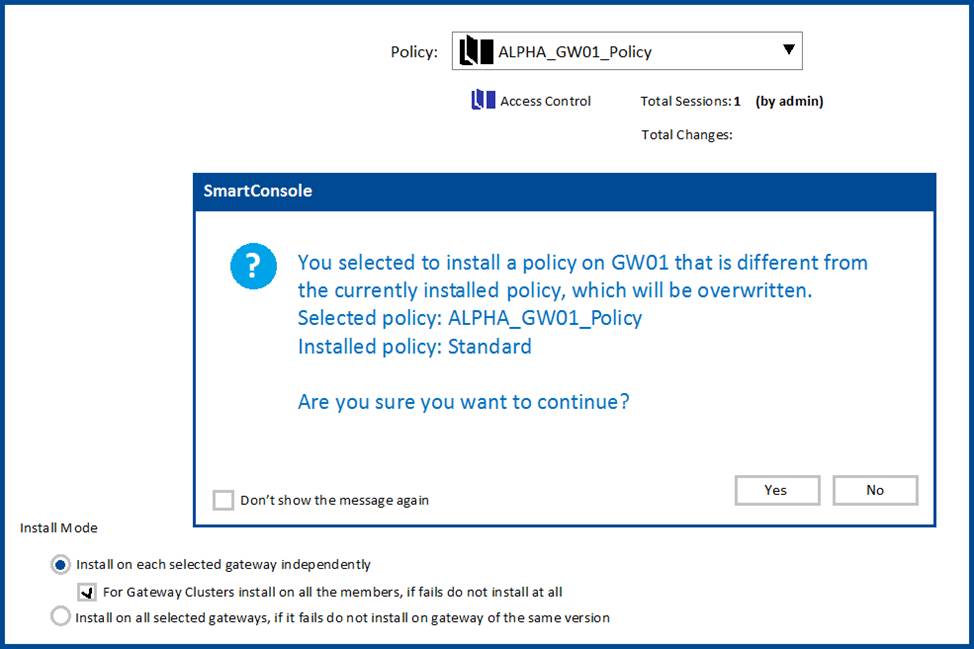Click the Access Control blade icon

coord(484,100)
